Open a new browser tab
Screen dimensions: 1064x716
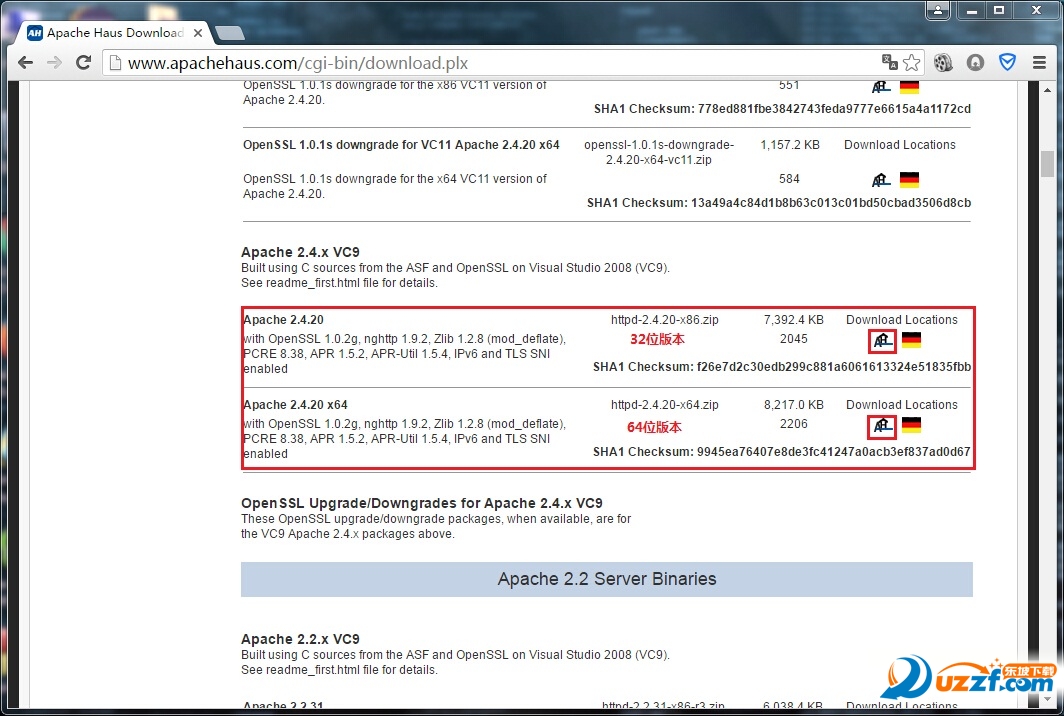pos(229,33)
